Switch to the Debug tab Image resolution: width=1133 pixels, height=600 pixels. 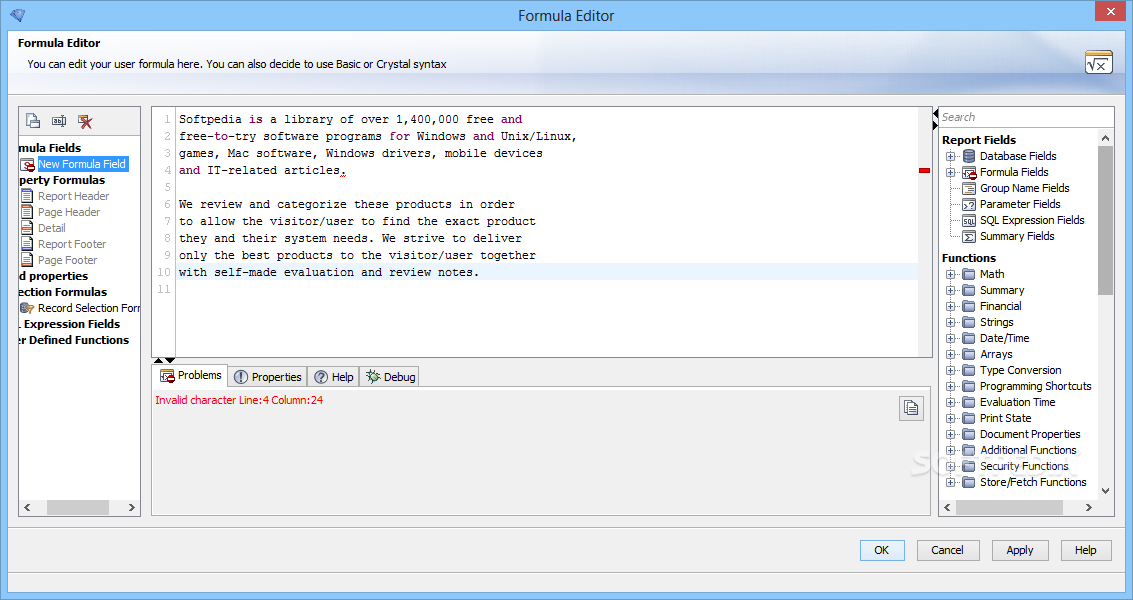pos(389,377)
